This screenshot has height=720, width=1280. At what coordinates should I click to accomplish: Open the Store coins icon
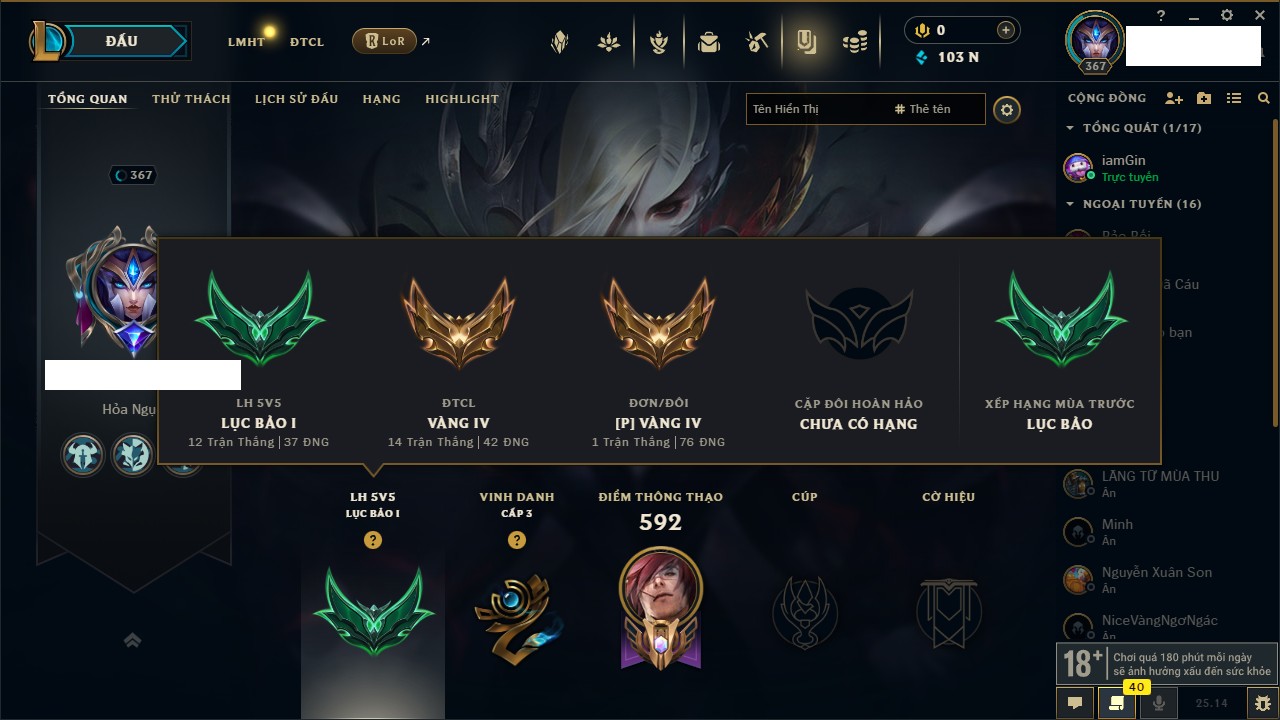[854, 42]
